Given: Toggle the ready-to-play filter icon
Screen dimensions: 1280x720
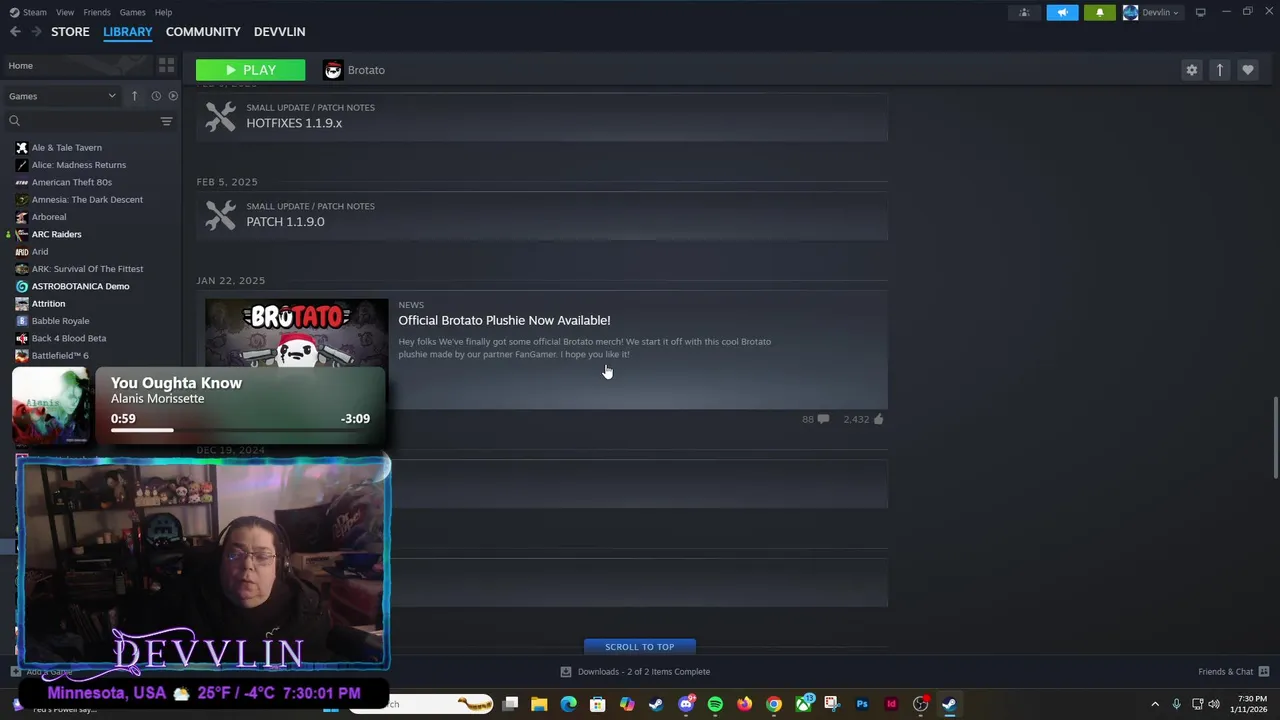Looking at the screenshot, I should point(173,96).
